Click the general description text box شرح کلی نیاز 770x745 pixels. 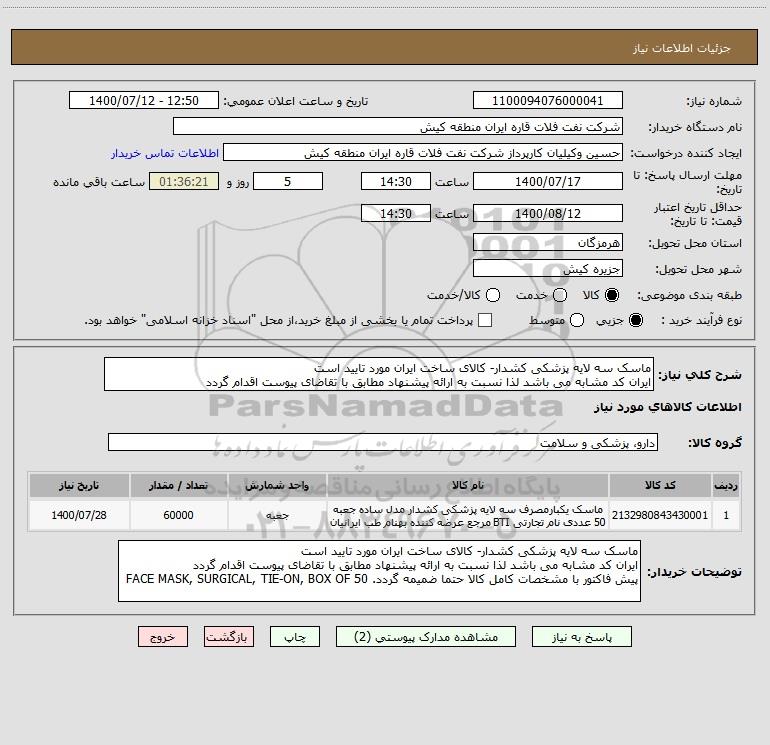click(379, 375)
